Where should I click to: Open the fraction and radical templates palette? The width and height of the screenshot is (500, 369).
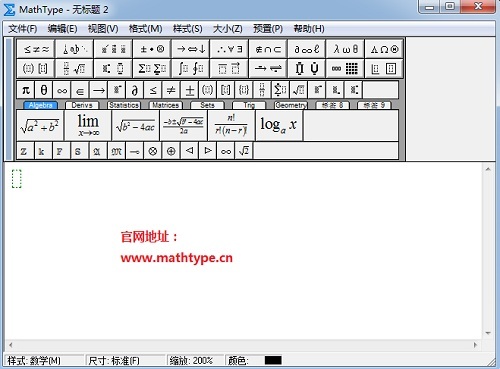click(x=75, y=69)
